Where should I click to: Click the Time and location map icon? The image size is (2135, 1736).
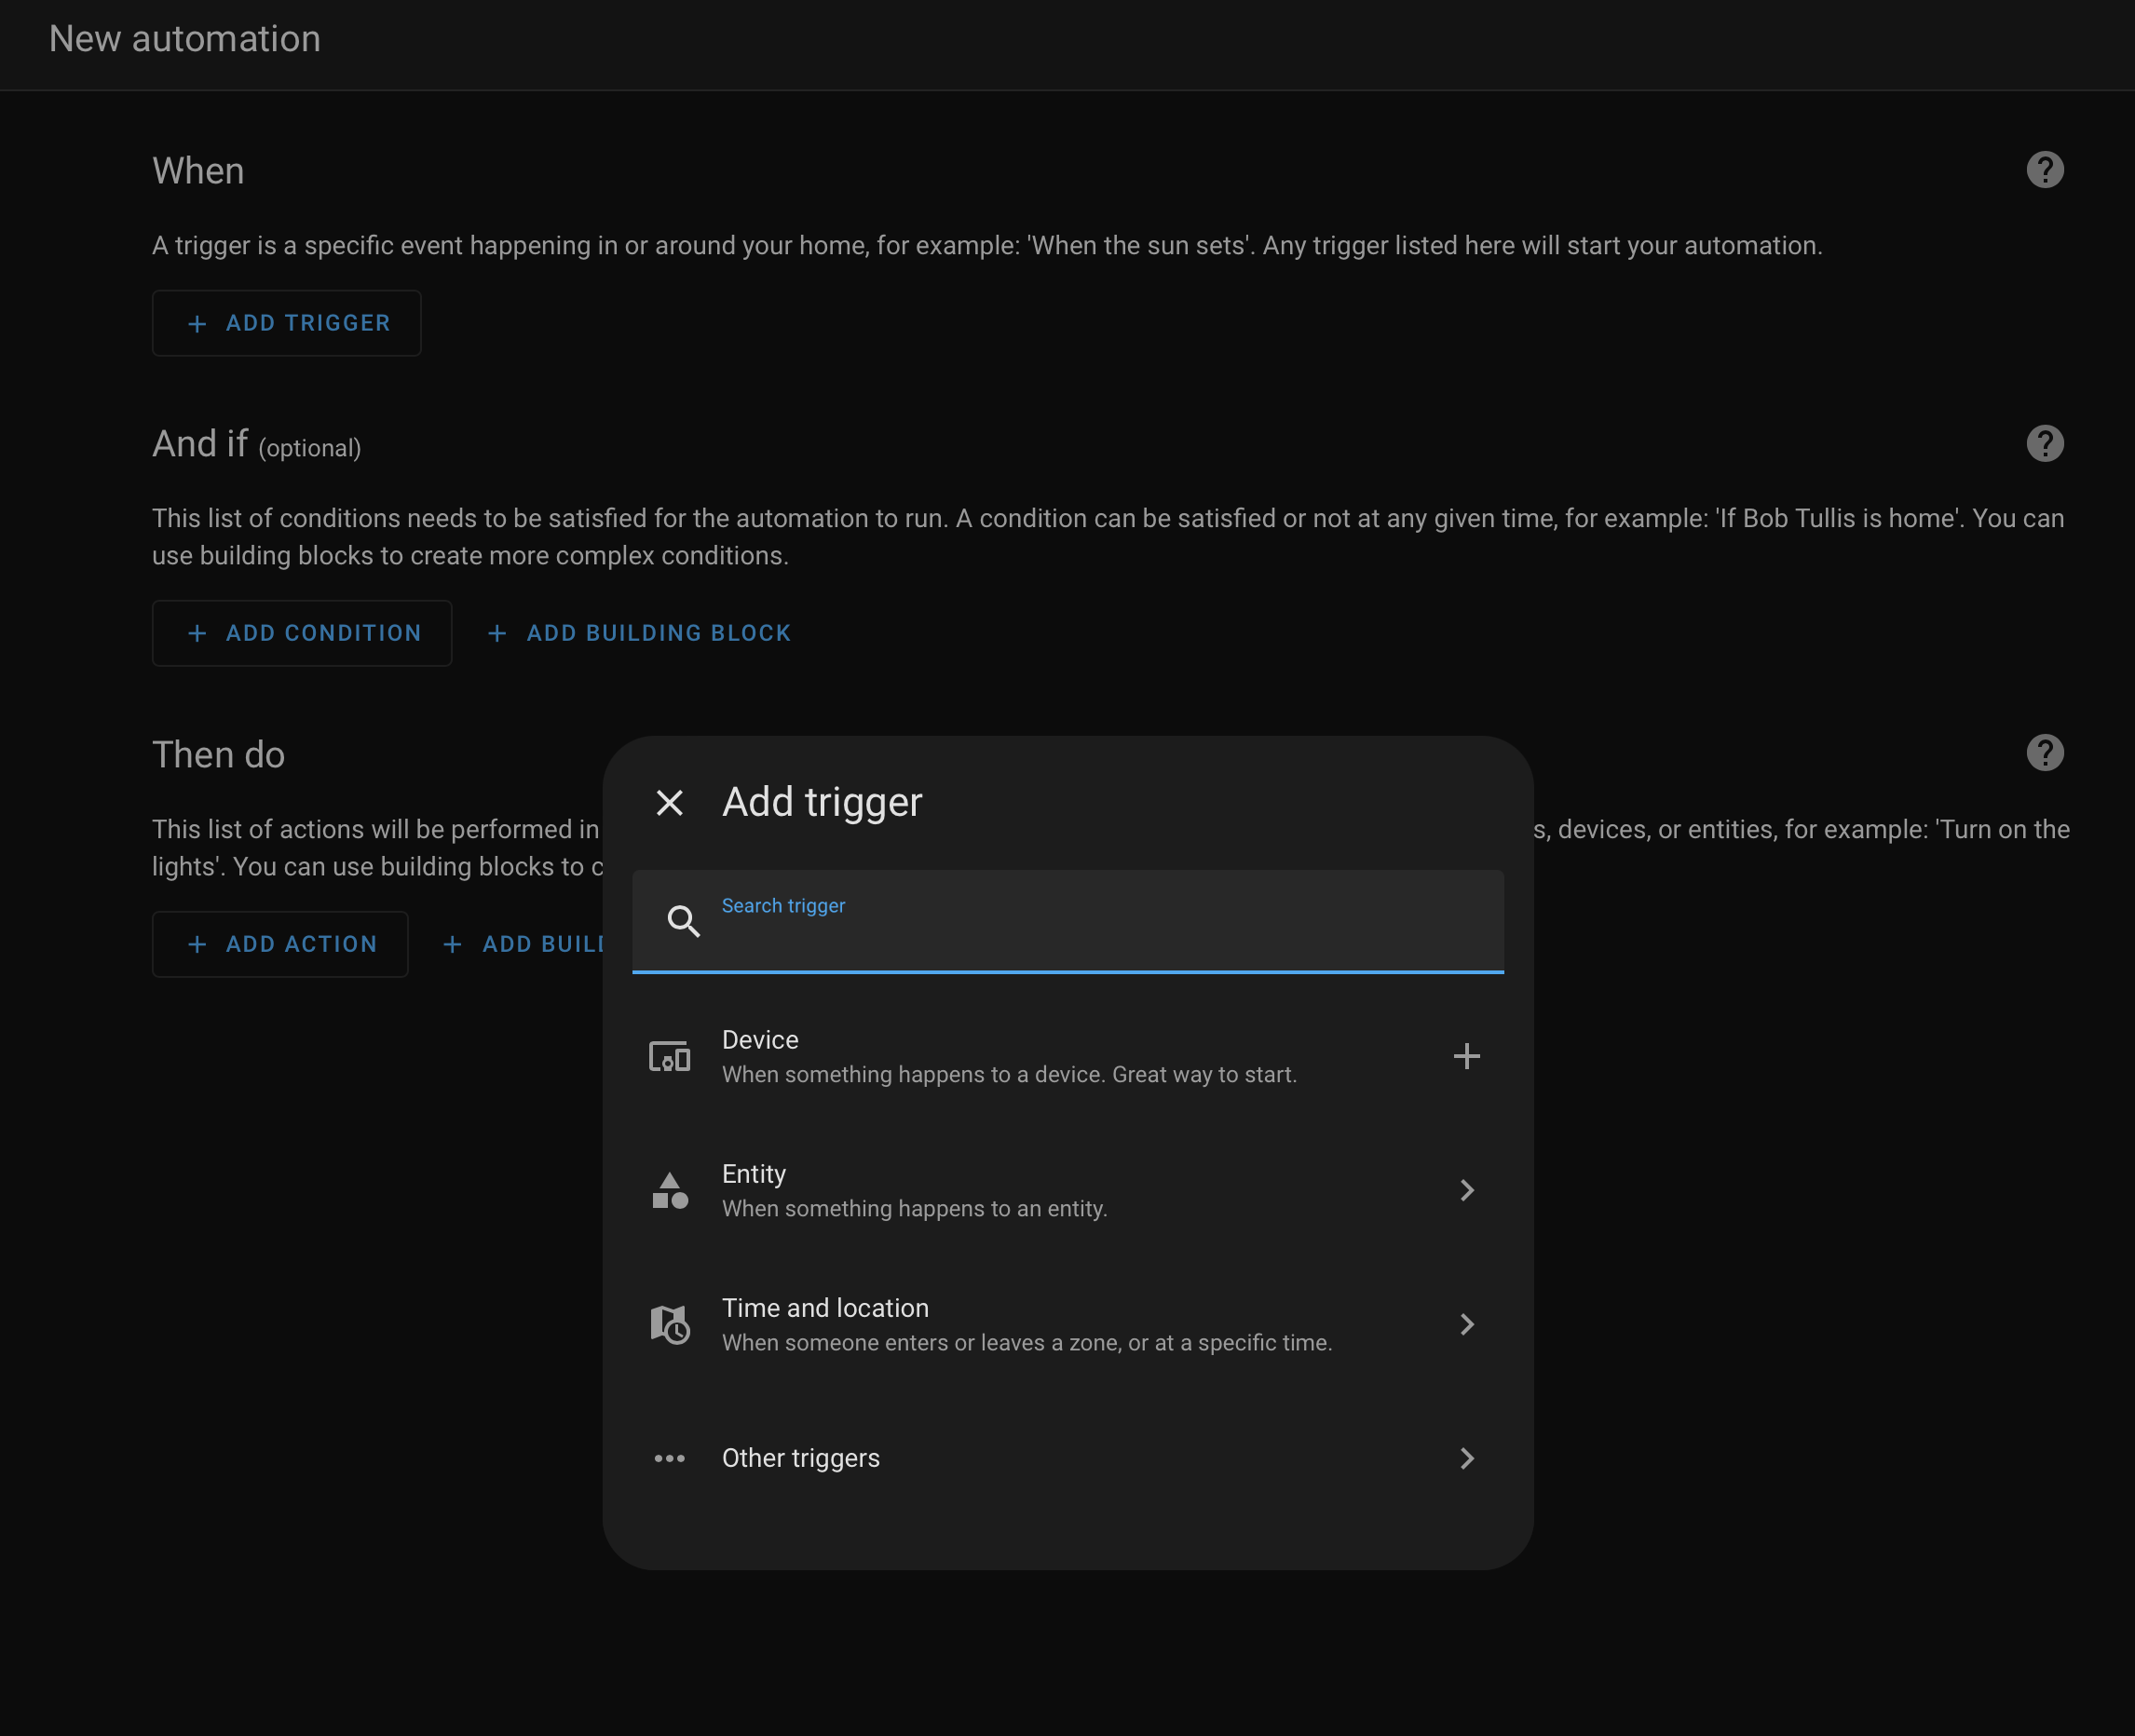click(x=669, y=1324)
